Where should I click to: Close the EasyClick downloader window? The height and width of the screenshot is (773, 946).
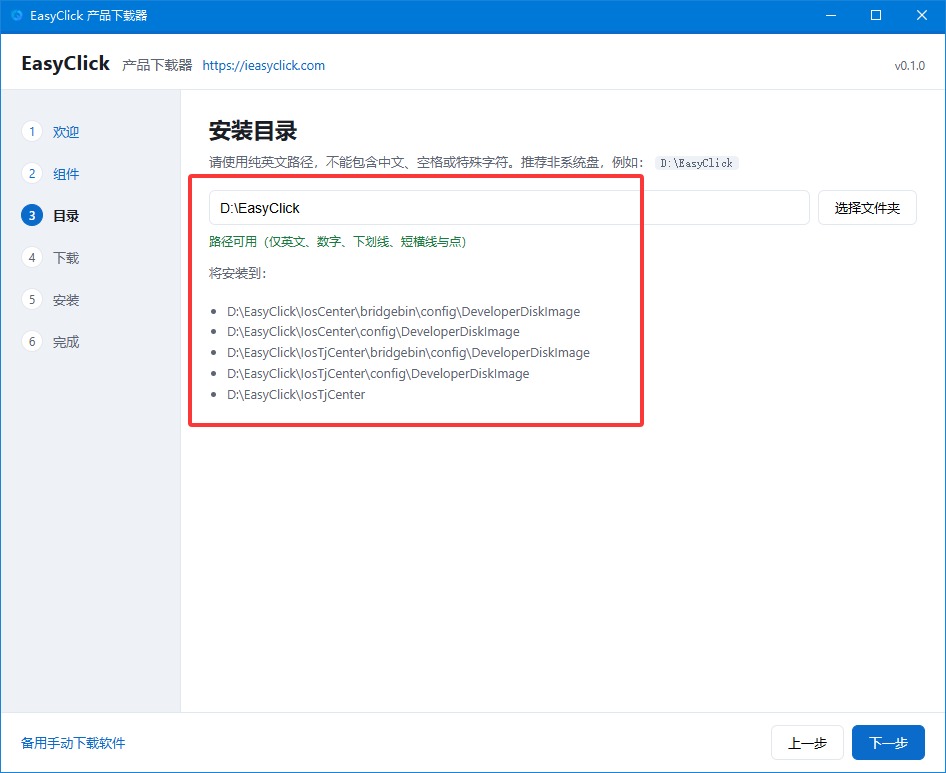922,16
